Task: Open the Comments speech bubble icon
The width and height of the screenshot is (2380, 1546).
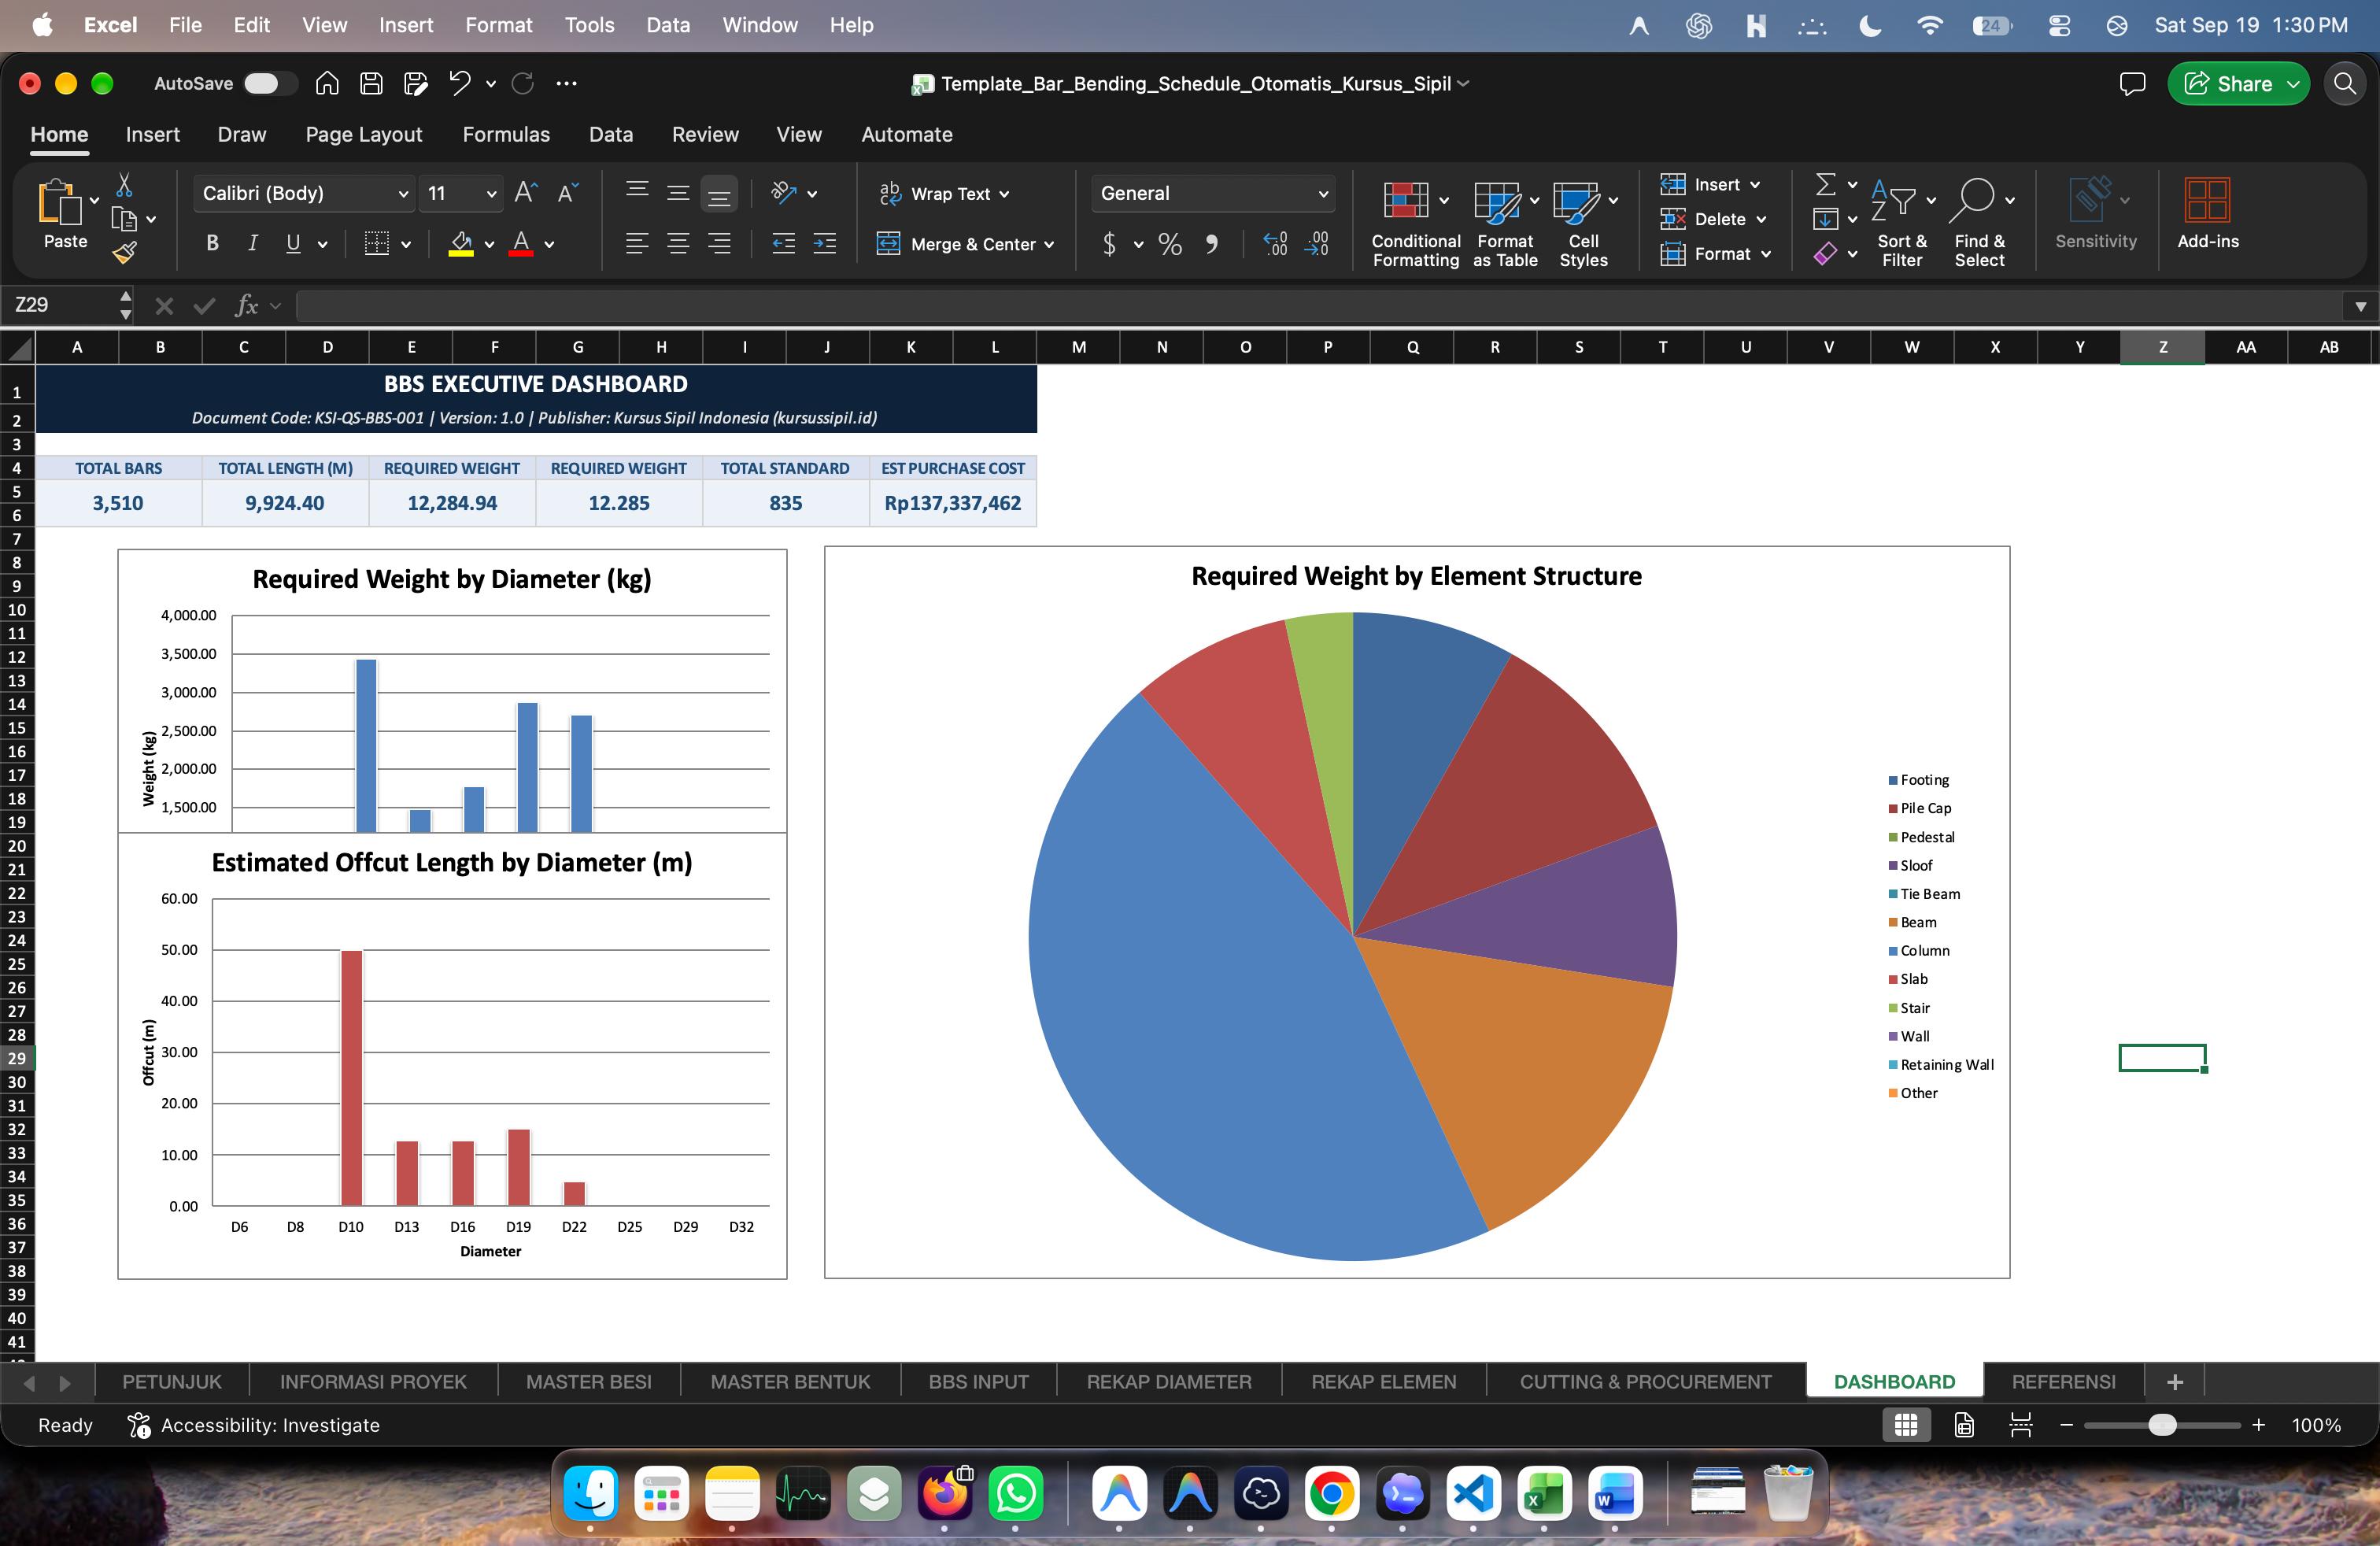Action: (x=2132, y=84)
